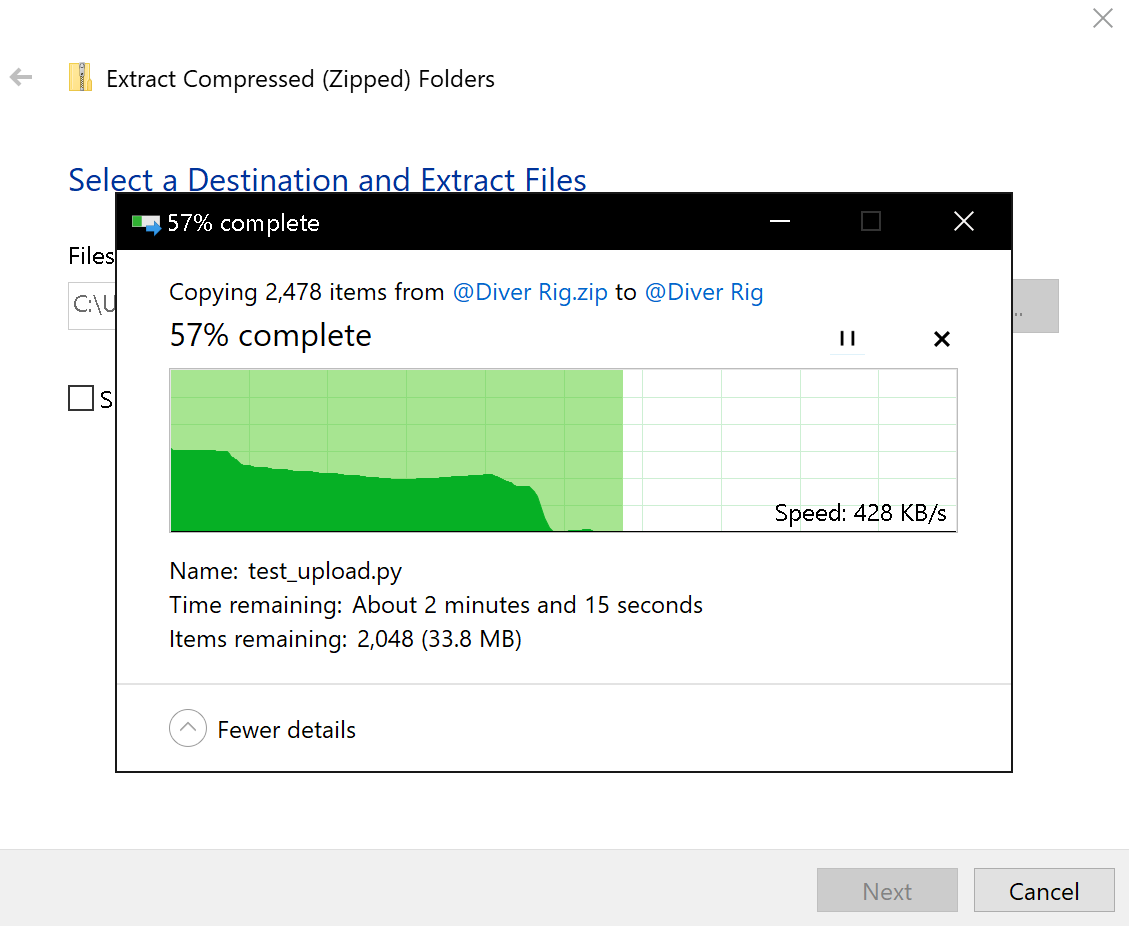Open the @Diver Rig.zip source link
Image resolution: width=1129 pixels, height=926 pixels.
(530, 292)
